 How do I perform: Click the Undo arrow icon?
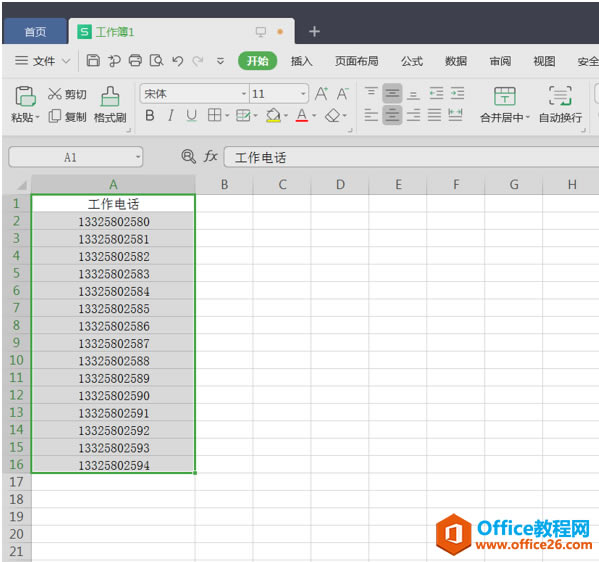pos(177,60)
